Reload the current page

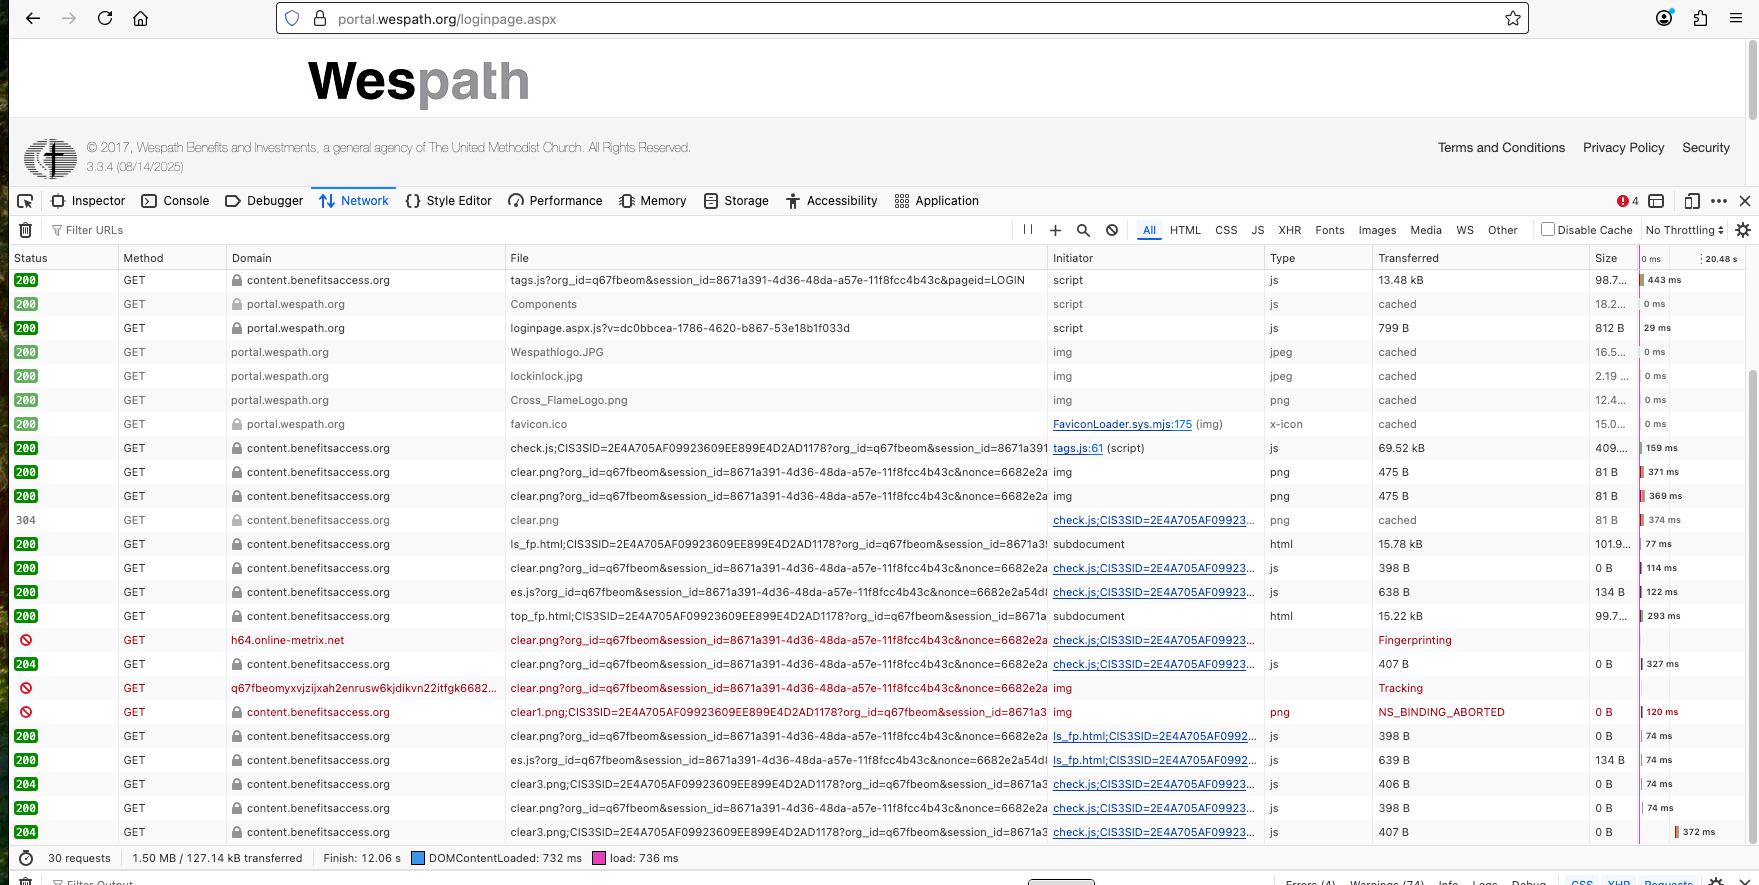[x=105, y=18]
